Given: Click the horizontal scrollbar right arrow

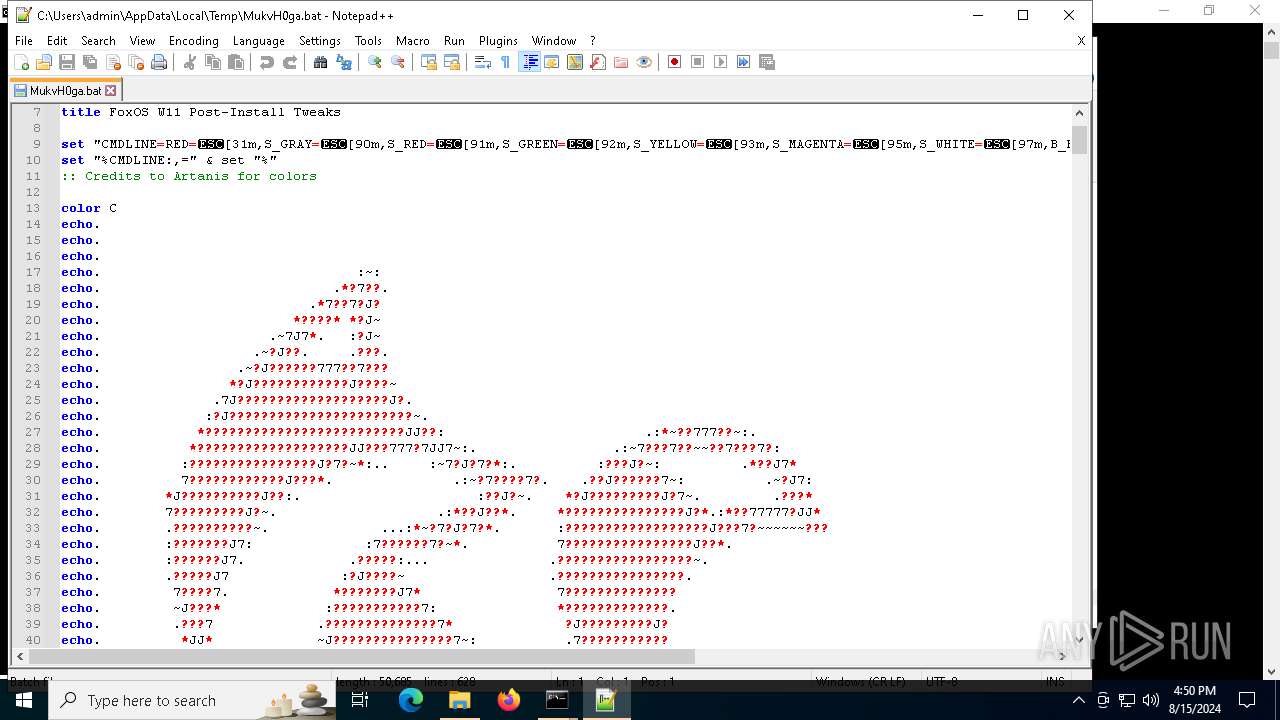Looking at the screenshot, I should tap(1064, 657).
